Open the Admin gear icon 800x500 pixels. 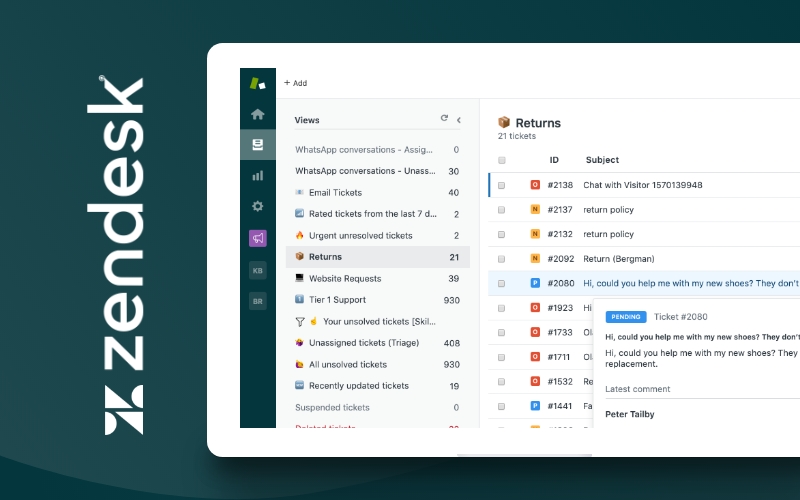click(258, 206)
